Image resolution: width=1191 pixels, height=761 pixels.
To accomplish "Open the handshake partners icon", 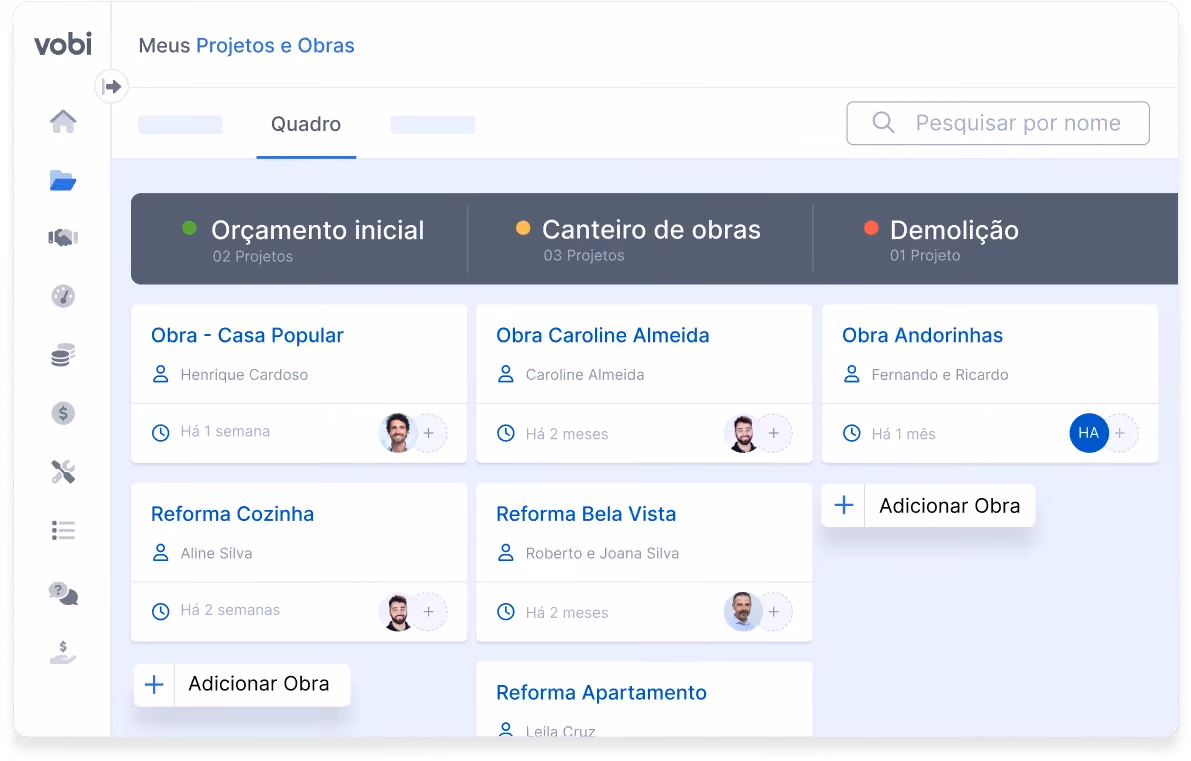I will [x=63, y=238].
